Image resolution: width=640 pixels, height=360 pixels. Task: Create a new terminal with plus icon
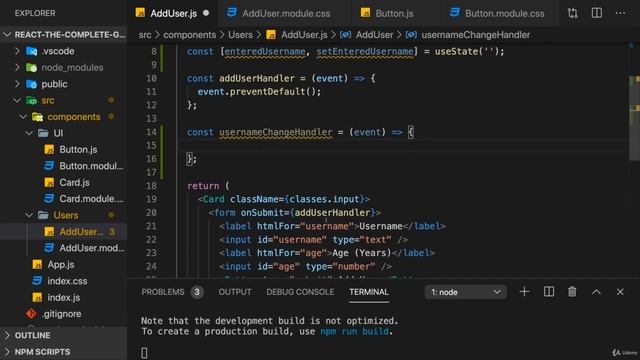[524, 292]
